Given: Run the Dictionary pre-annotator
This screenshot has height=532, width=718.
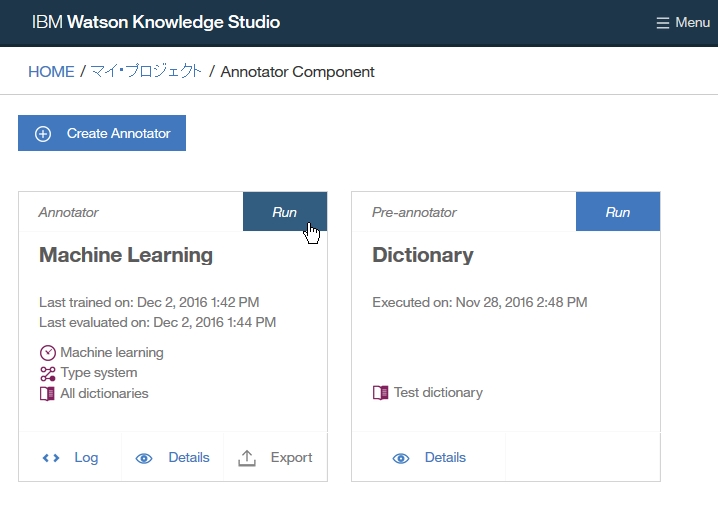Looking at the screenshot, I should pos(618,212).
